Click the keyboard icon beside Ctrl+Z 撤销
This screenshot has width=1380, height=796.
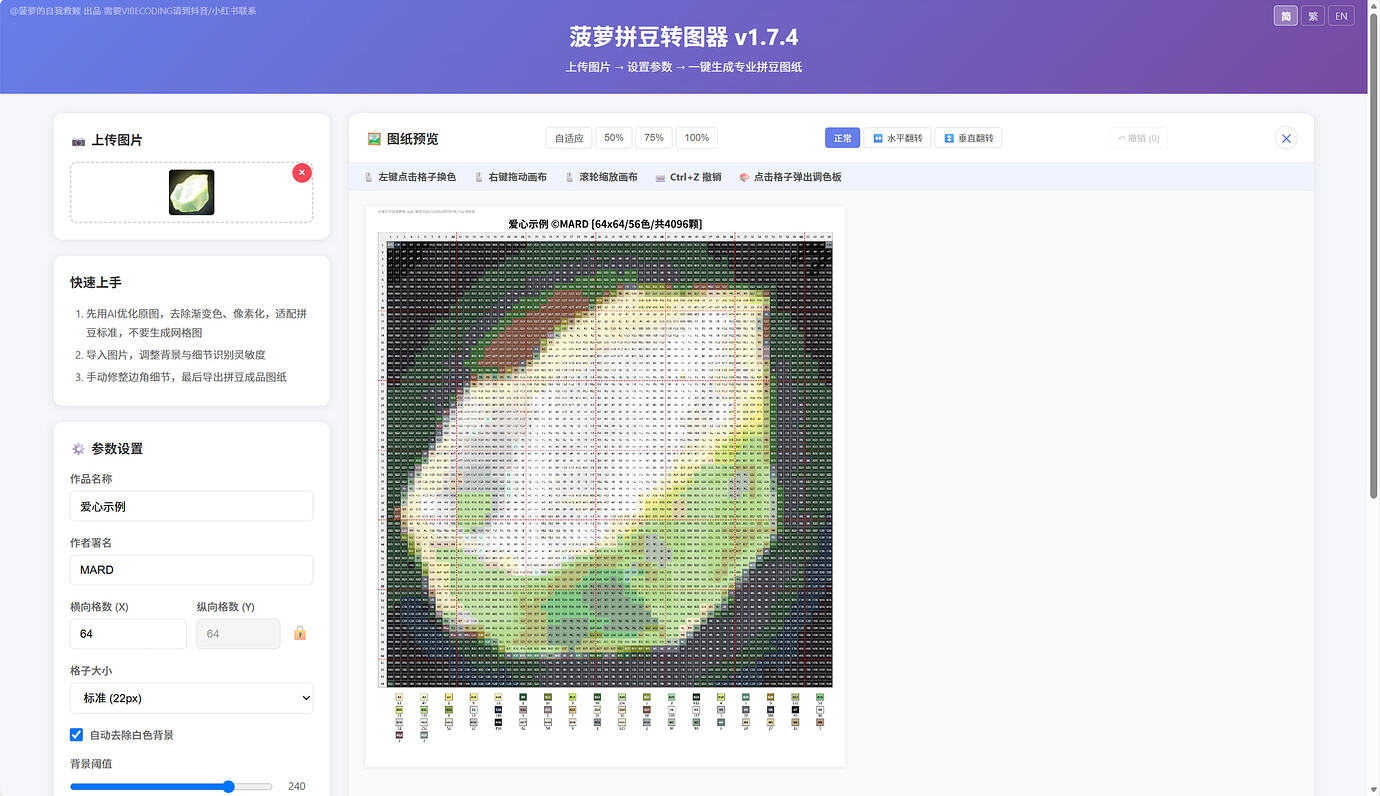[660, 177]
